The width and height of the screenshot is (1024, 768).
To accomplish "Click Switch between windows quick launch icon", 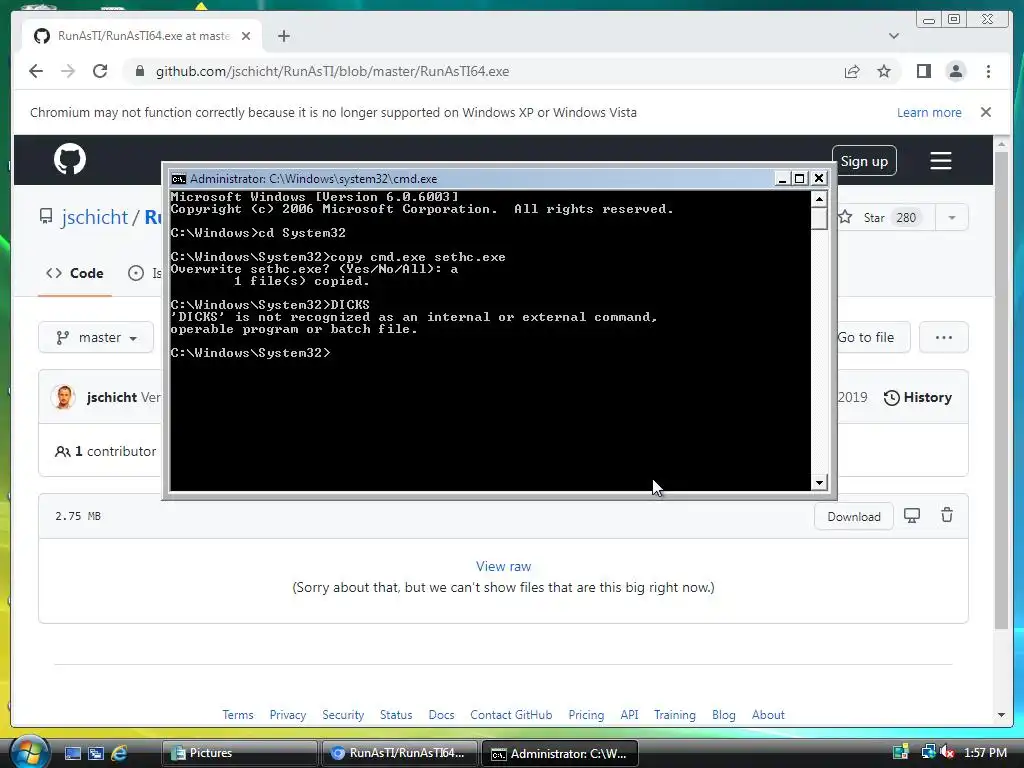I will pyautogui.click(x=96, y=753).
